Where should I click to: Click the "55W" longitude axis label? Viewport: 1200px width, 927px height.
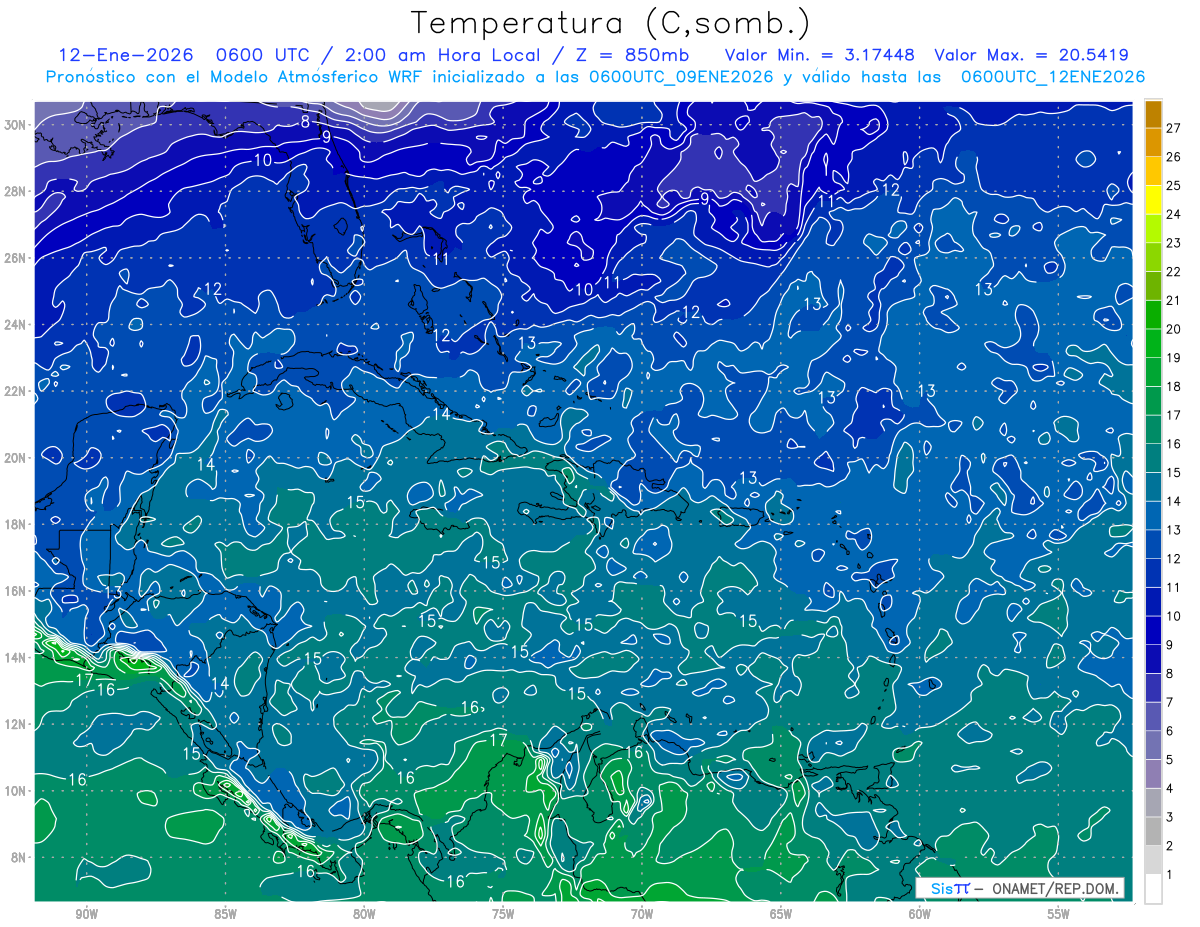click(x=1059, y=914)
